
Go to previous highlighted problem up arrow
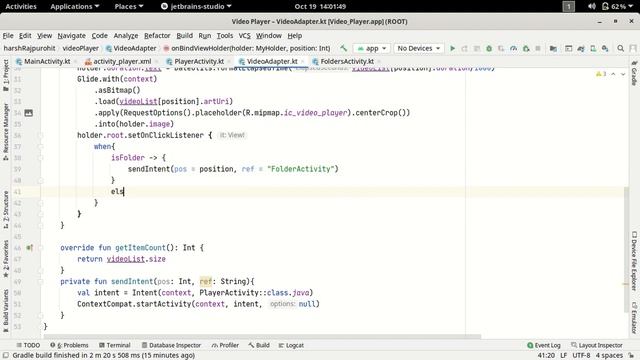(x=613, y=74)
